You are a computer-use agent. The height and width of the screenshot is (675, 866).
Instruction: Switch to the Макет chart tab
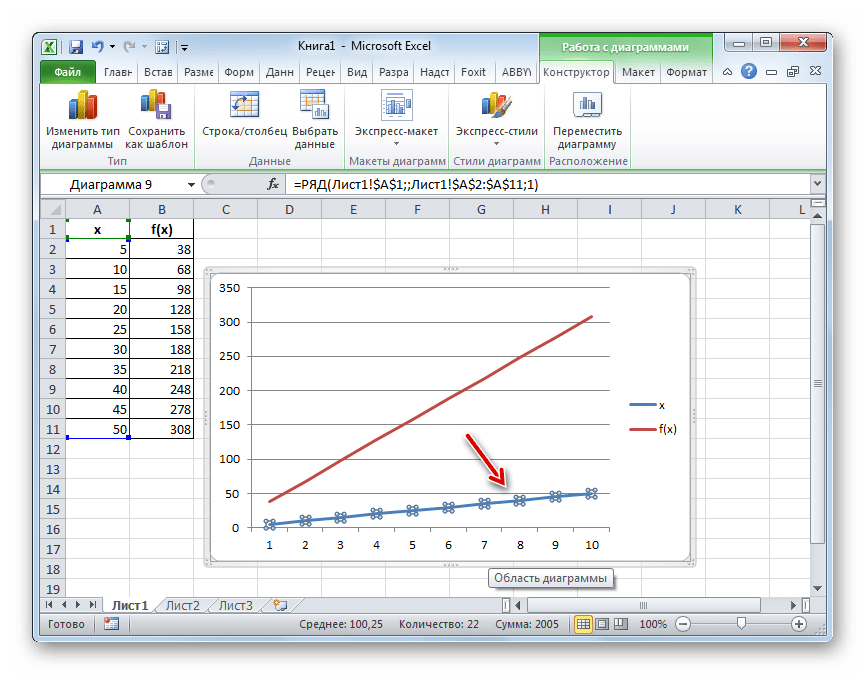pyautogui.click(x=638, y=72)
